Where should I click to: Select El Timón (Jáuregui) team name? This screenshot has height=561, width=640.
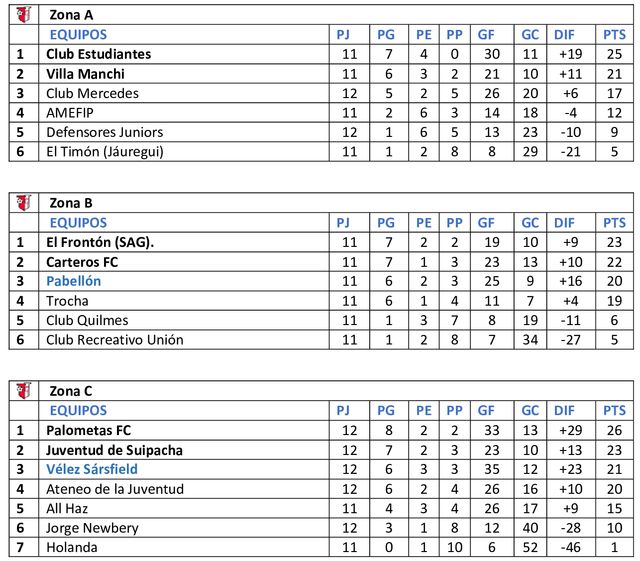[x=105, y=151]
